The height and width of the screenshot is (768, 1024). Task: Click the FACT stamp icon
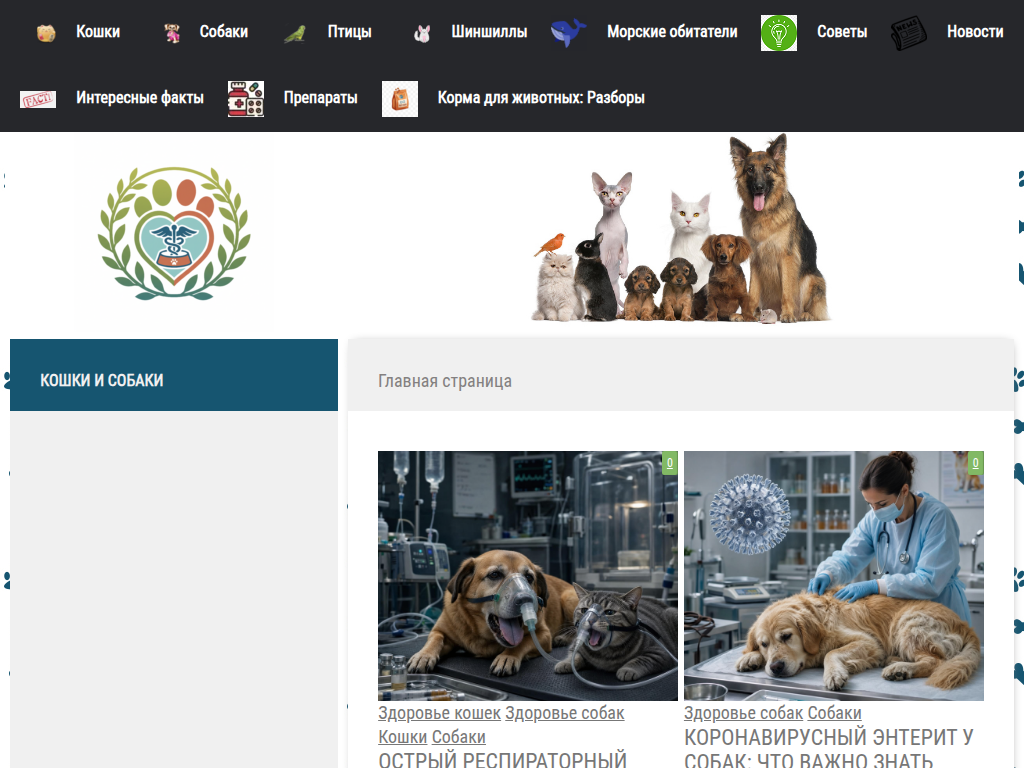[38, 99]
